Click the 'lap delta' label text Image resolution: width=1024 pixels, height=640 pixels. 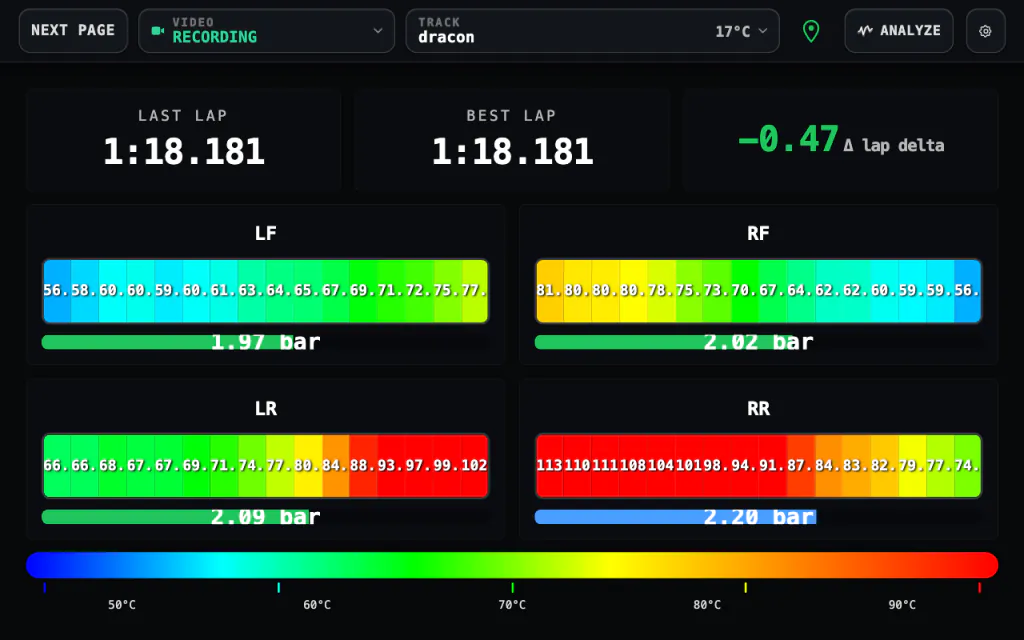tap(903, 145)
